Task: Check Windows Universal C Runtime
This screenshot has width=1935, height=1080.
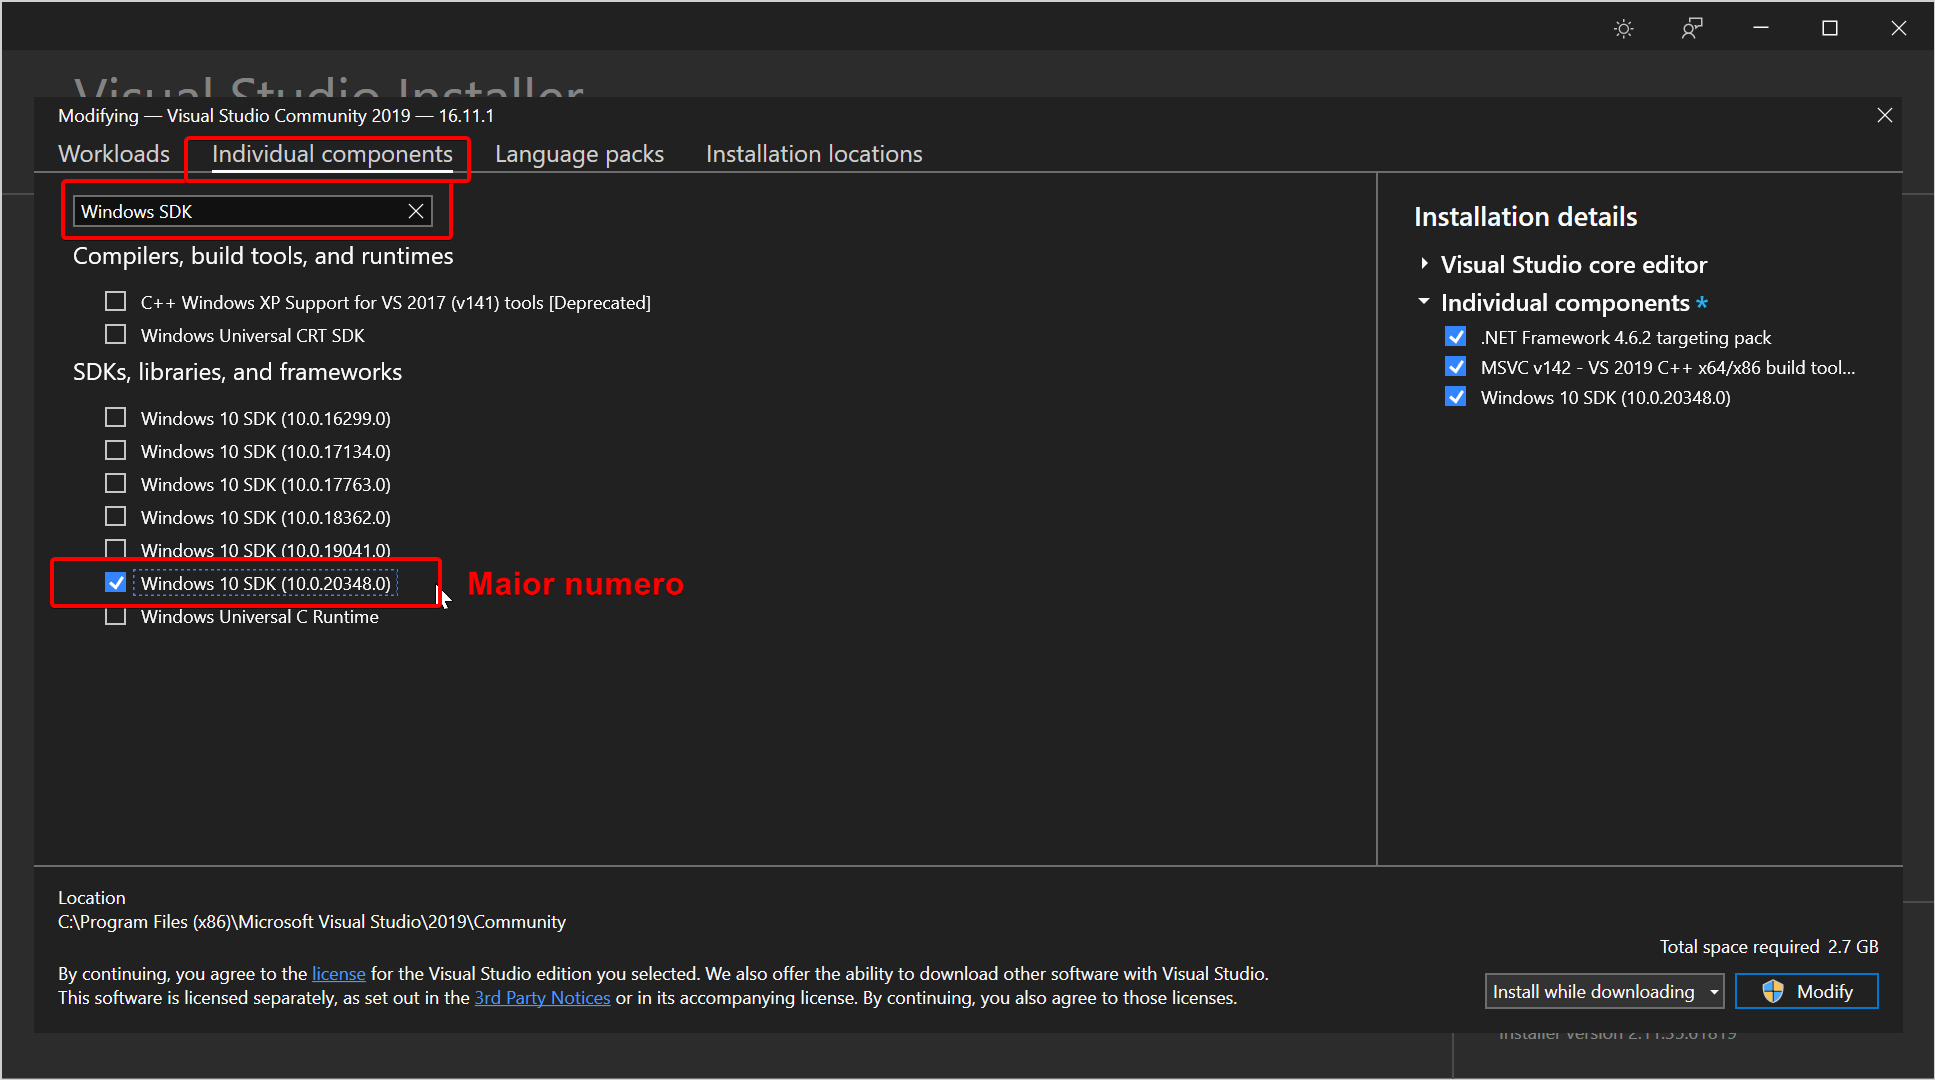Action: [116, 616]
